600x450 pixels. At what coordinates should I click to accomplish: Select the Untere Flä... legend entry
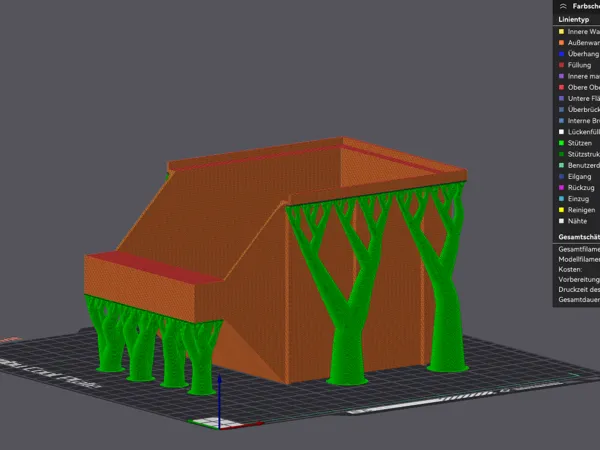tap(579, 98)
